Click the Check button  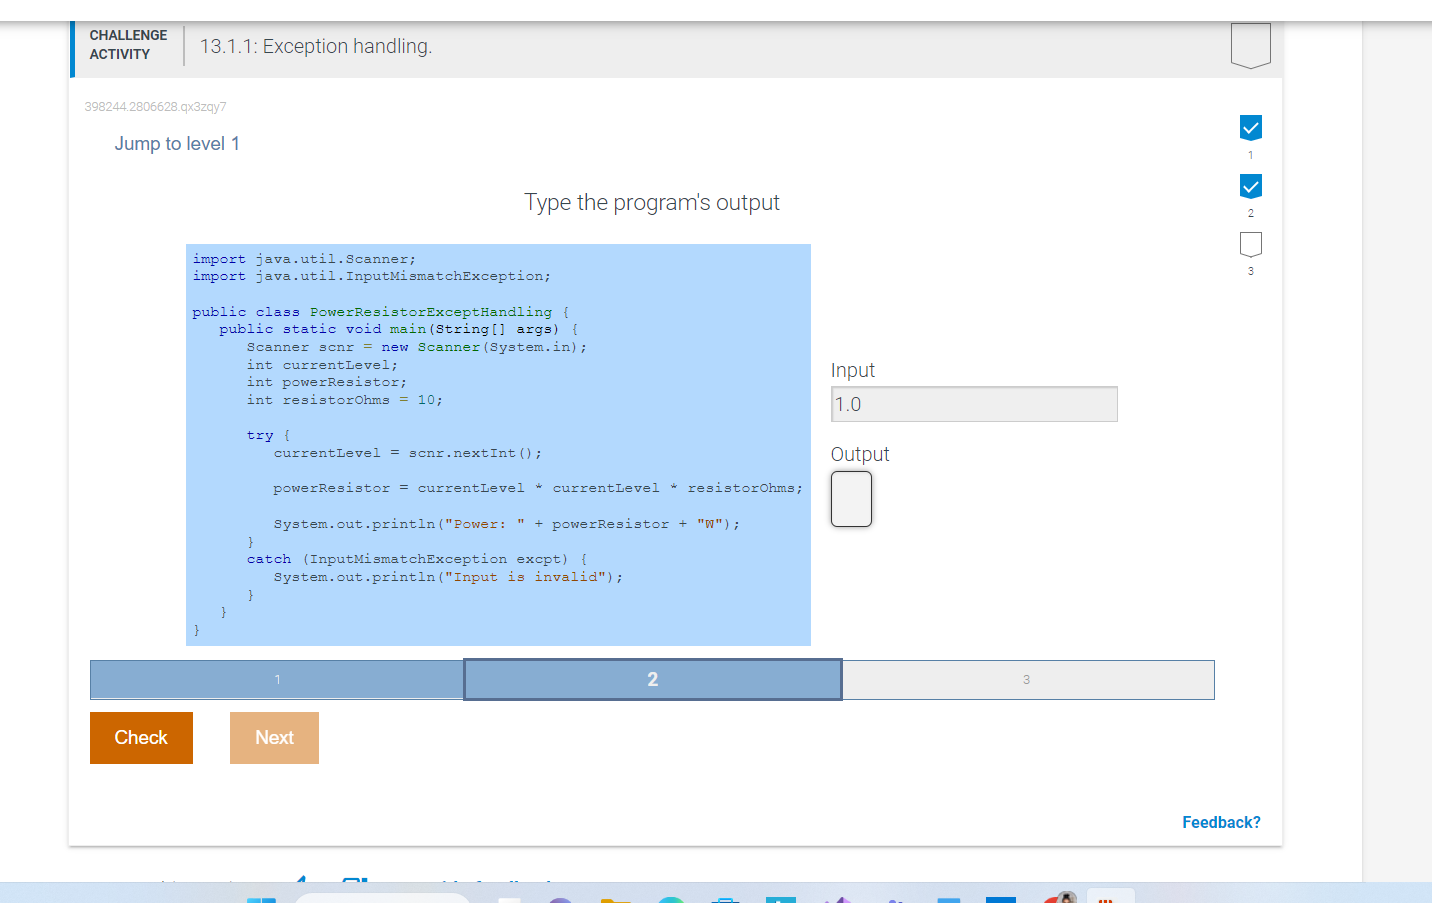point(141,738)
